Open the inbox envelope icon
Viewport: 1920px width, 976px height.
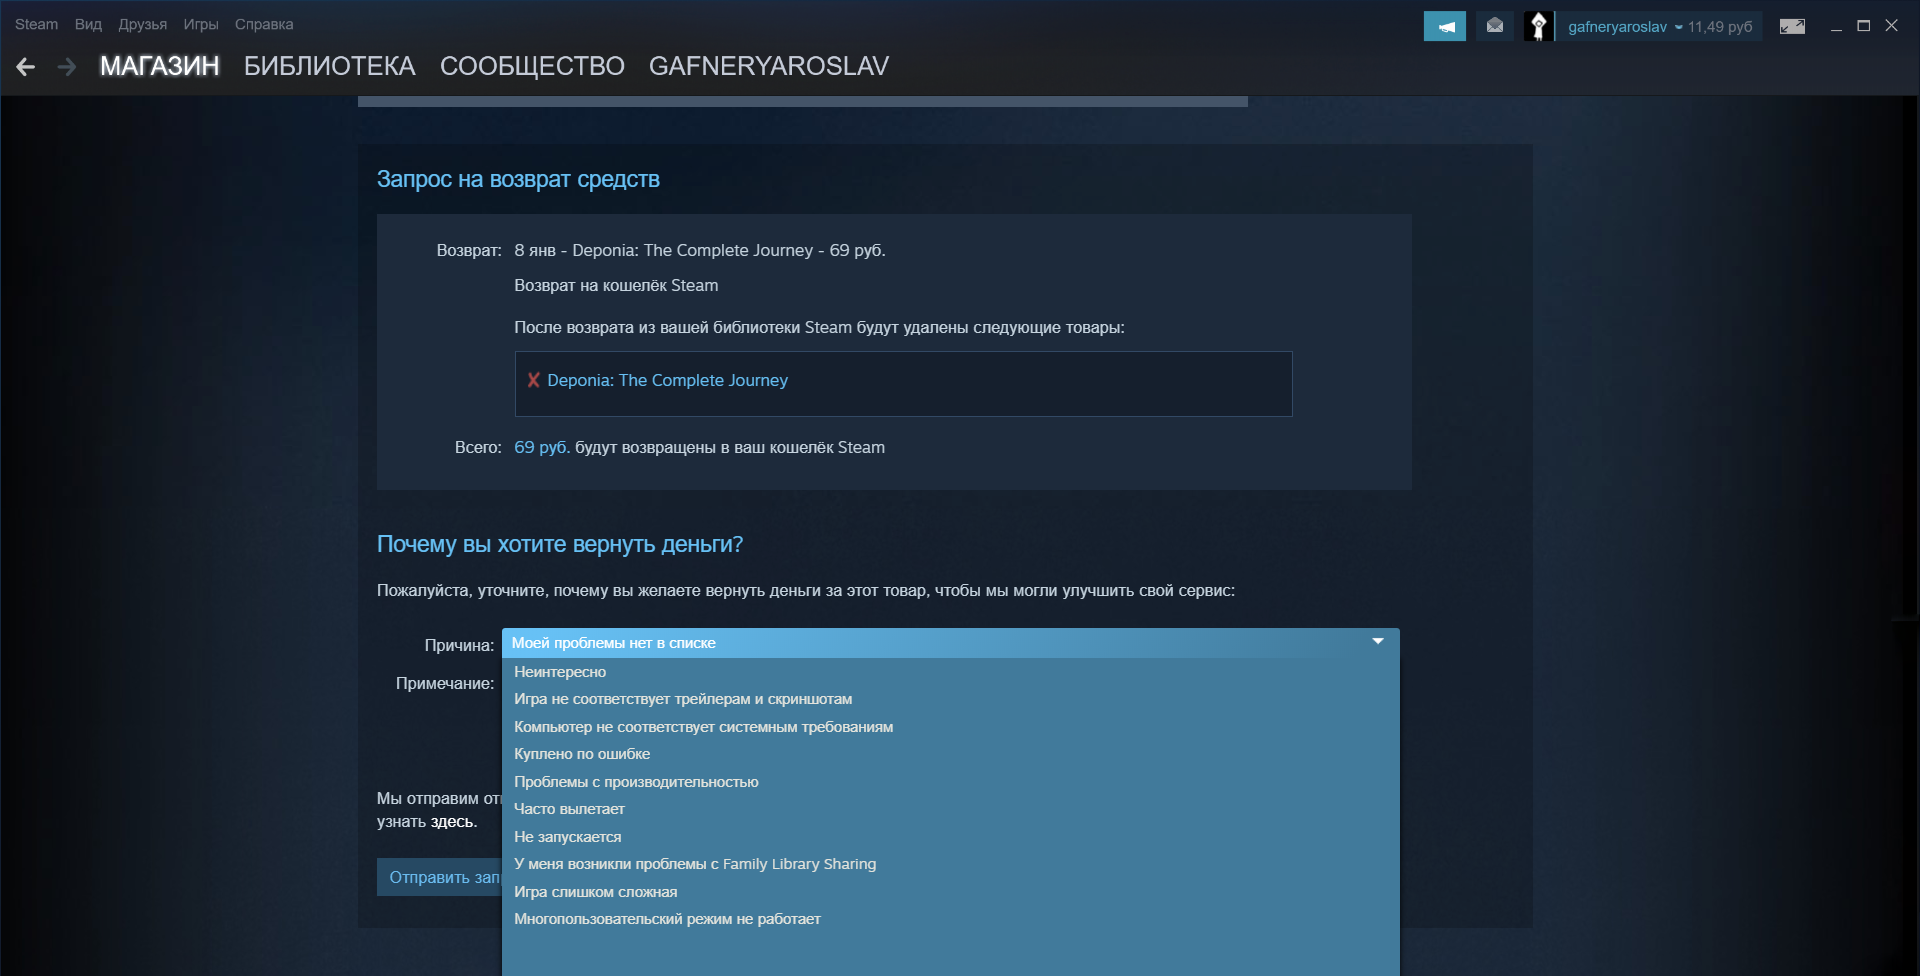pos(1495,26)
